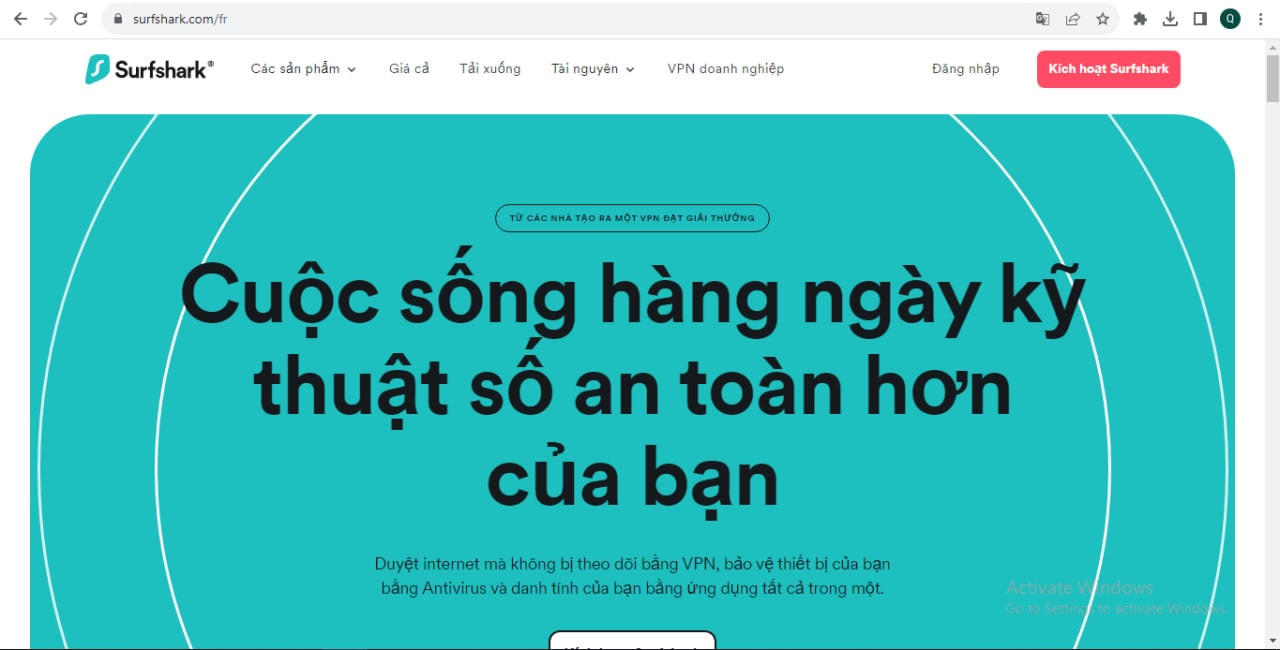The width and height of the screenshot is (1280, 650).
Task: Reload the current page
Action: click(x=81, y=19)
